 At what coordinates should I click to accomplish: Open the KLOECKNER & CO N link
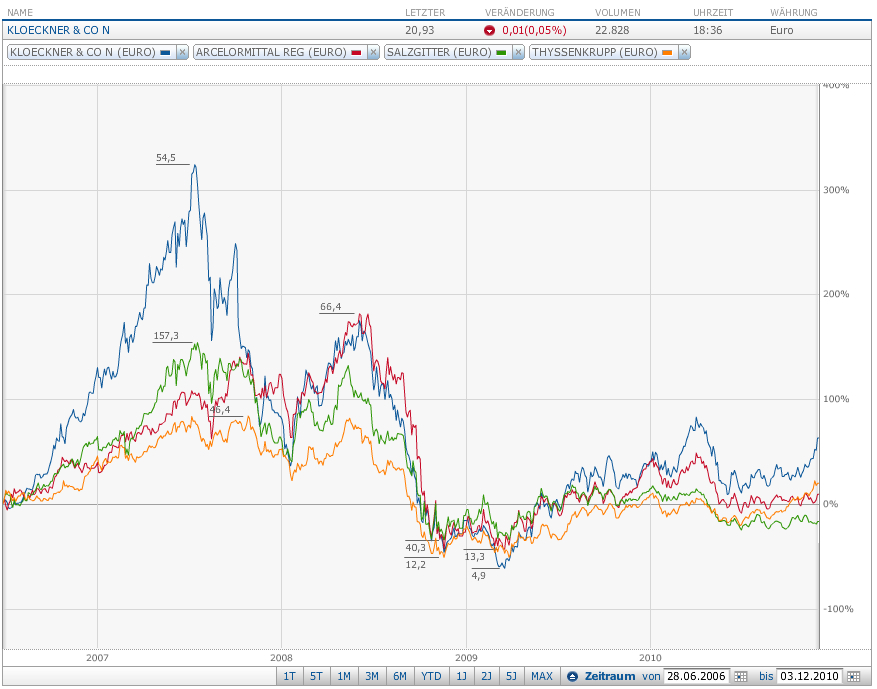[58, 31]
